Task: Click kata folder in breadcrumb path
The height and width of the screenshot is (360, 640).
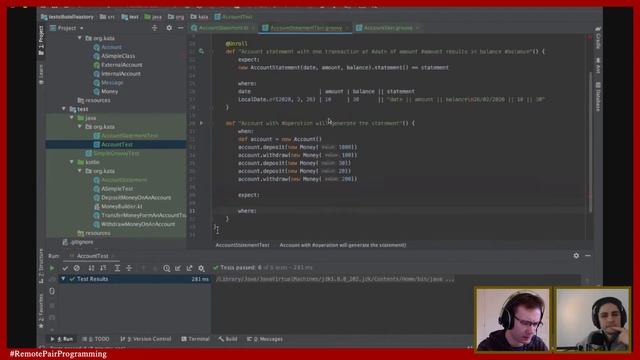Action: (200, 17)
